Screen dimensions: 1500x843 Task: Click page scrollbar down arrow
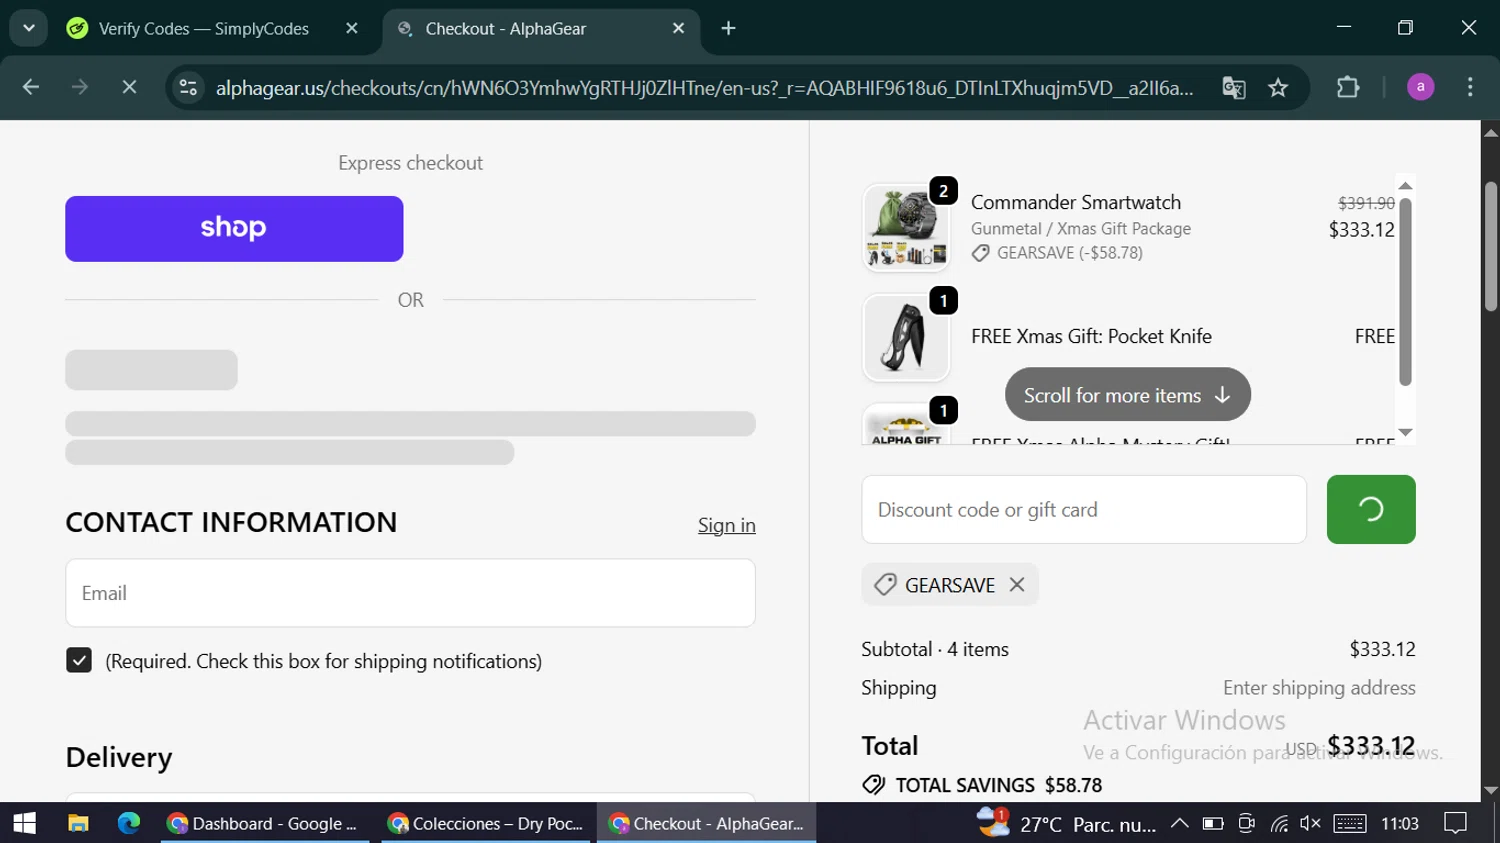click(x=1491, y=791)
